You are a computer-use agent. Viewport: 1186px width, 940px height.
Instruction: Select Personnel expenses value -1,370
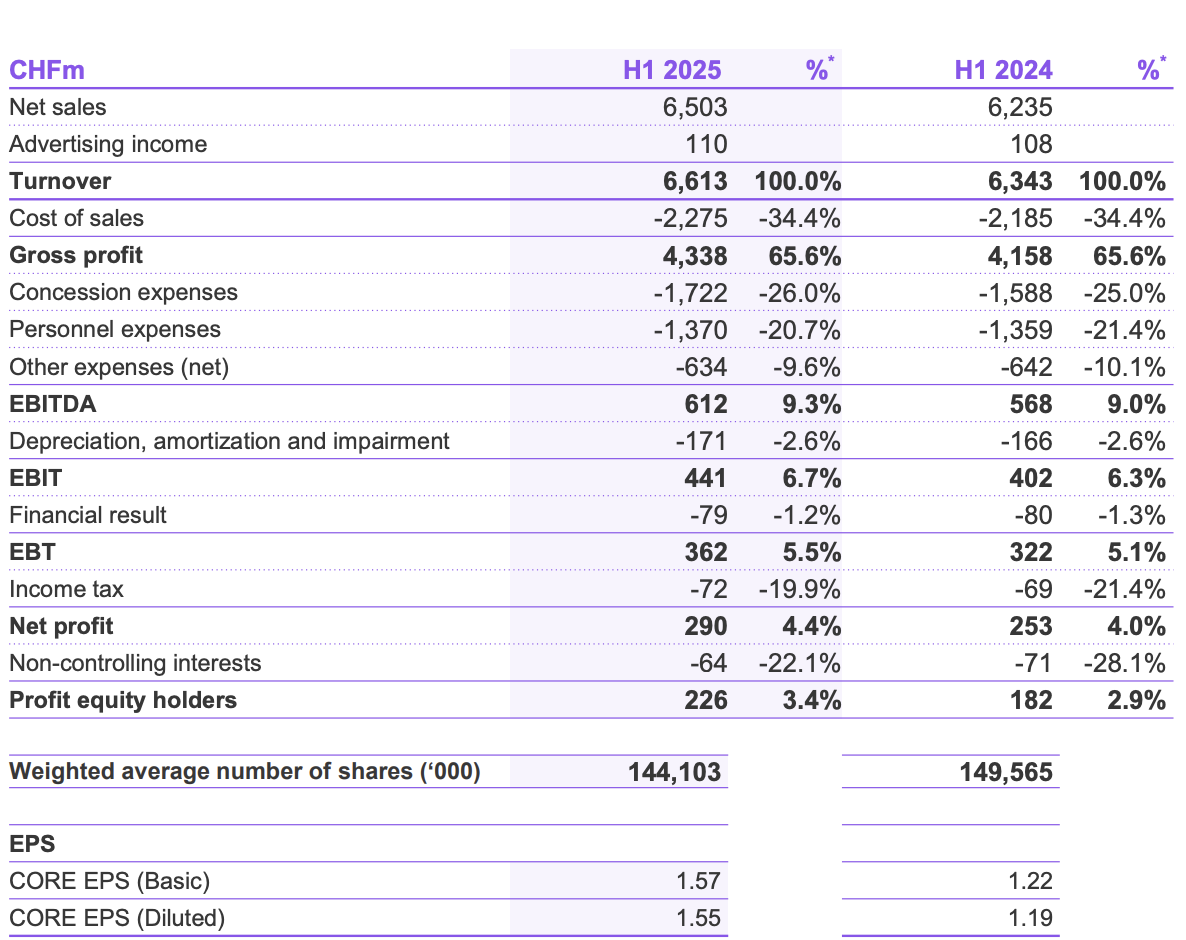click(690, 330)
